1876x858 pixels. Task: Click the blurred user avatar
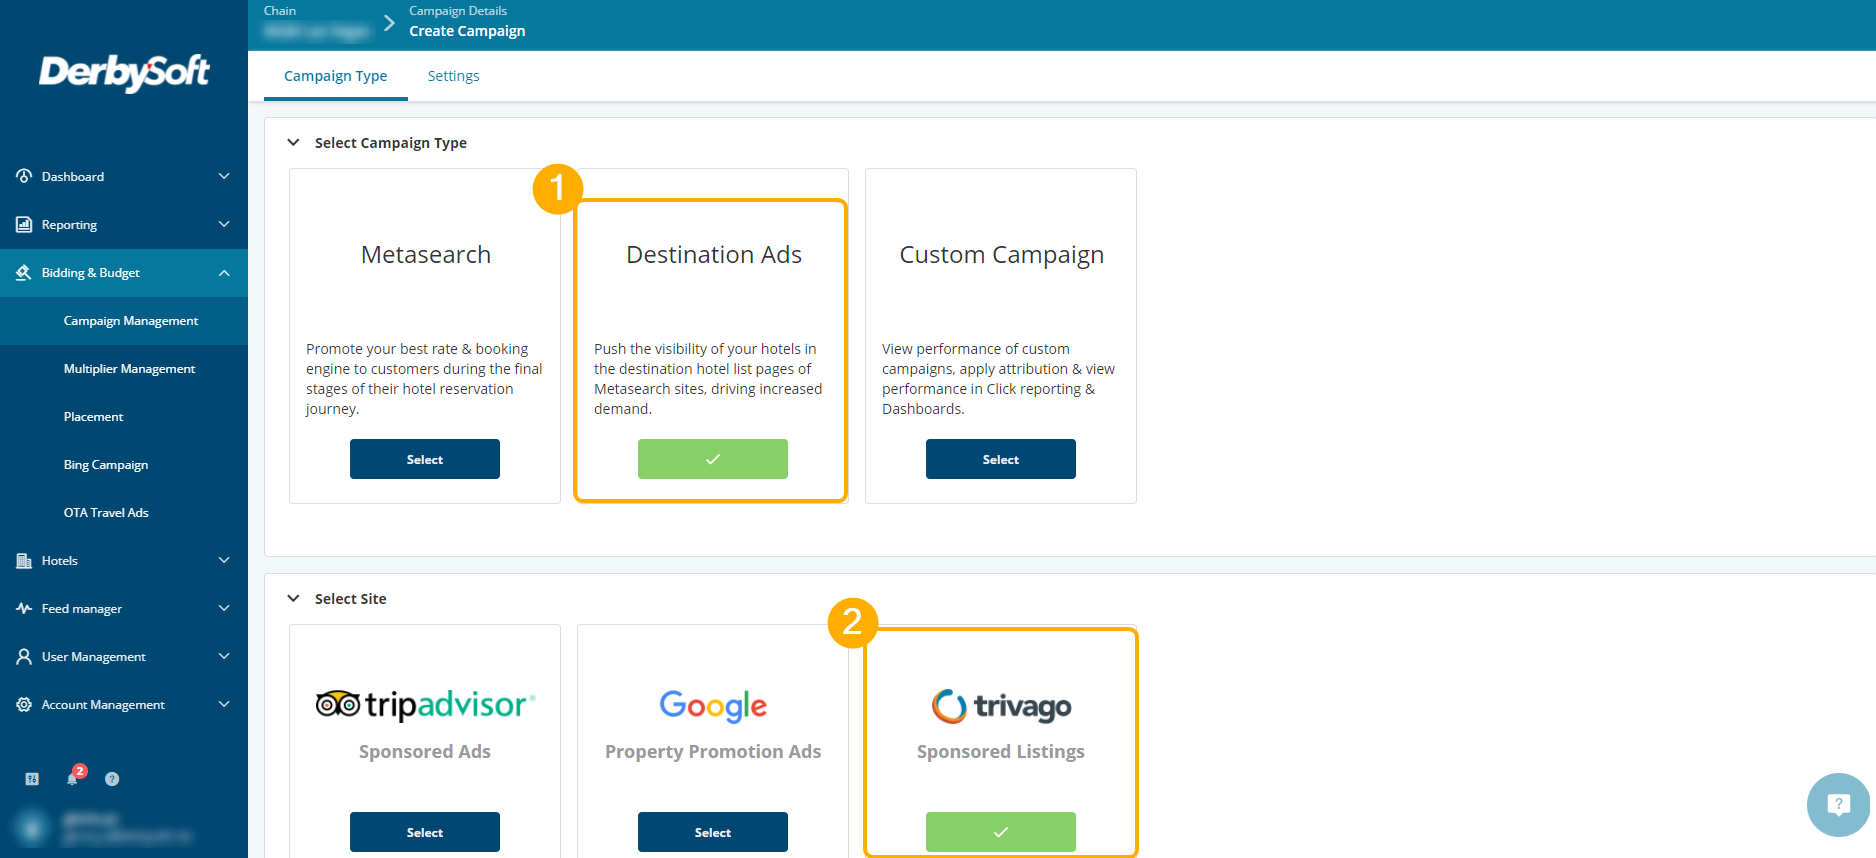tap(32, 828)
